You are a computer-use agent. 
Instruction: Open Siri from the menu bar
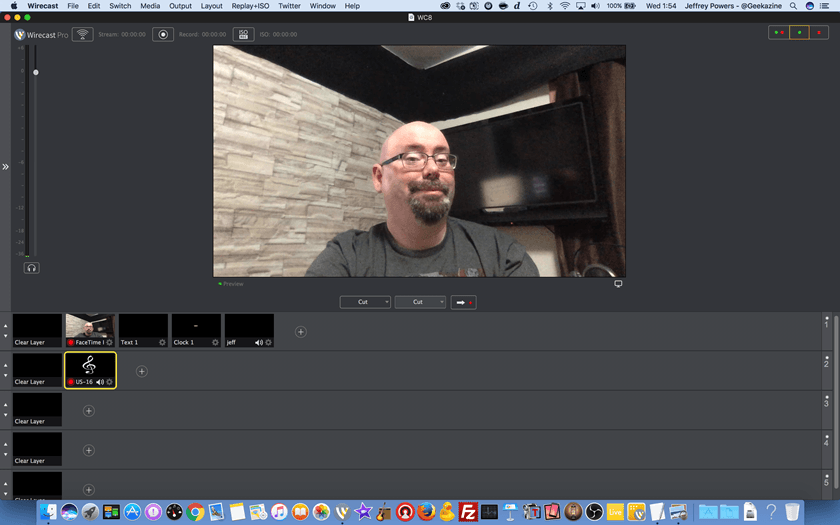(810, 6)
